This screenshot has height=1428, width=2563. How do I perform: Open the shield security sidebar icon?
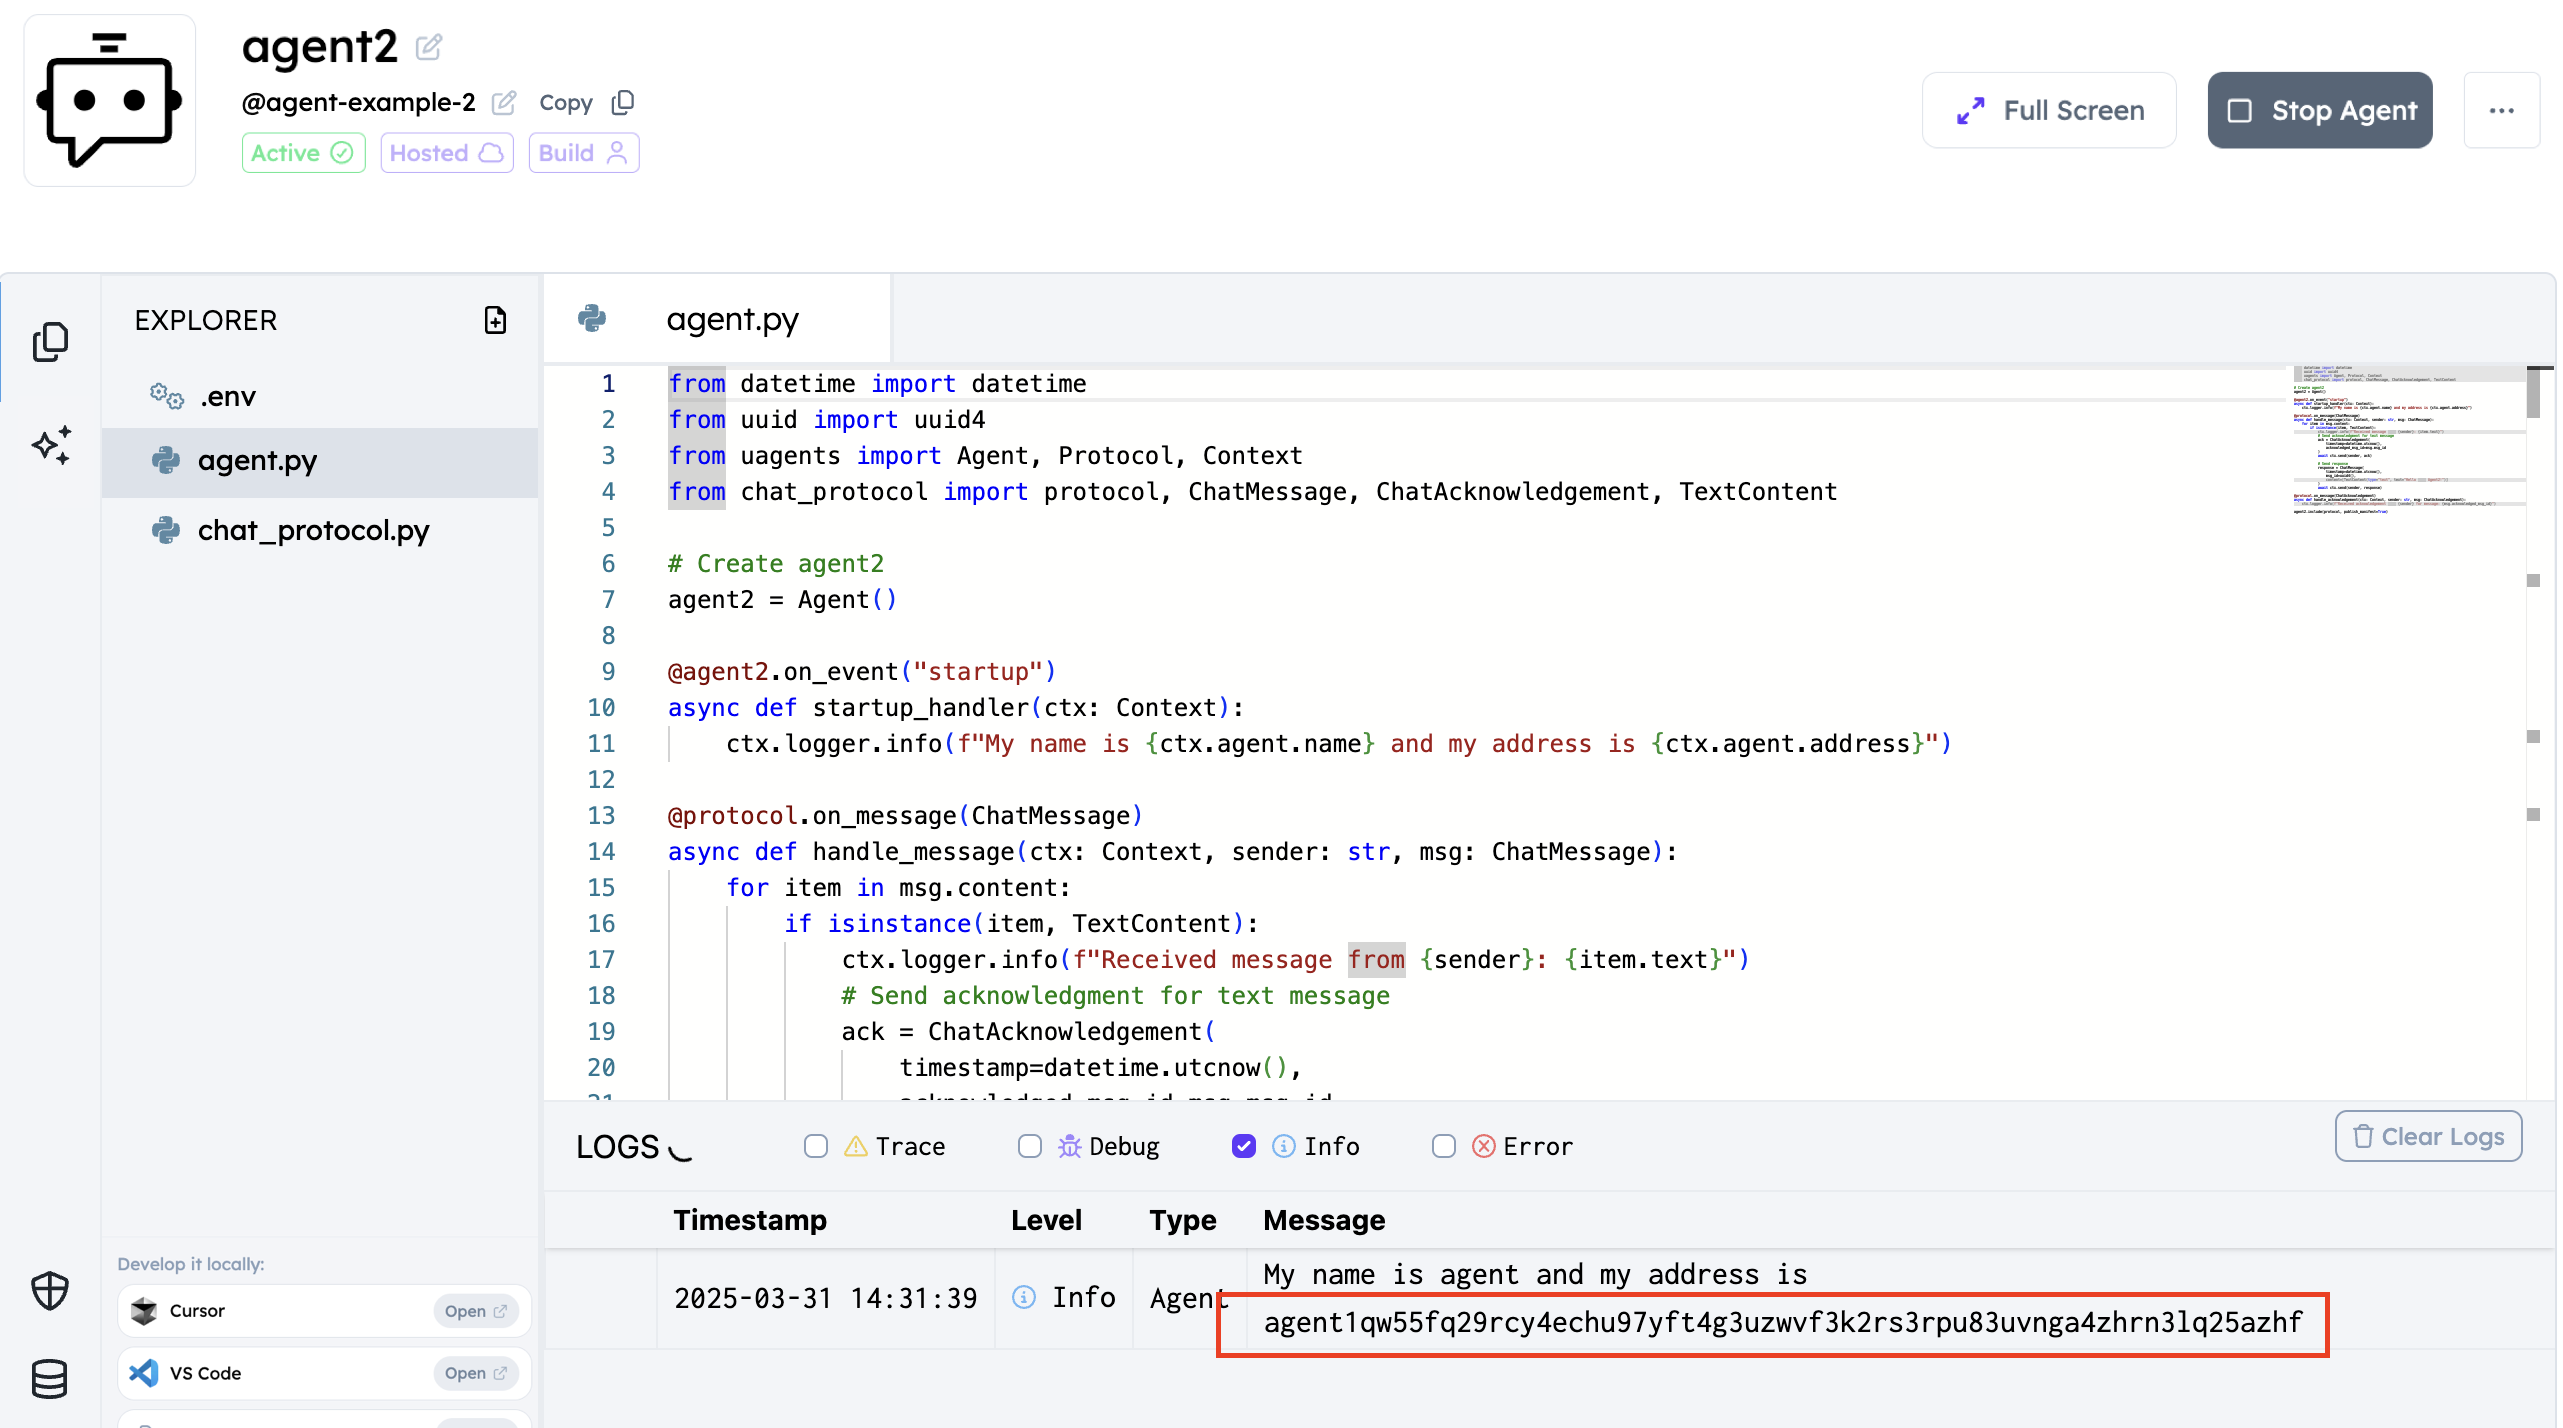[x=50, y=1291]
